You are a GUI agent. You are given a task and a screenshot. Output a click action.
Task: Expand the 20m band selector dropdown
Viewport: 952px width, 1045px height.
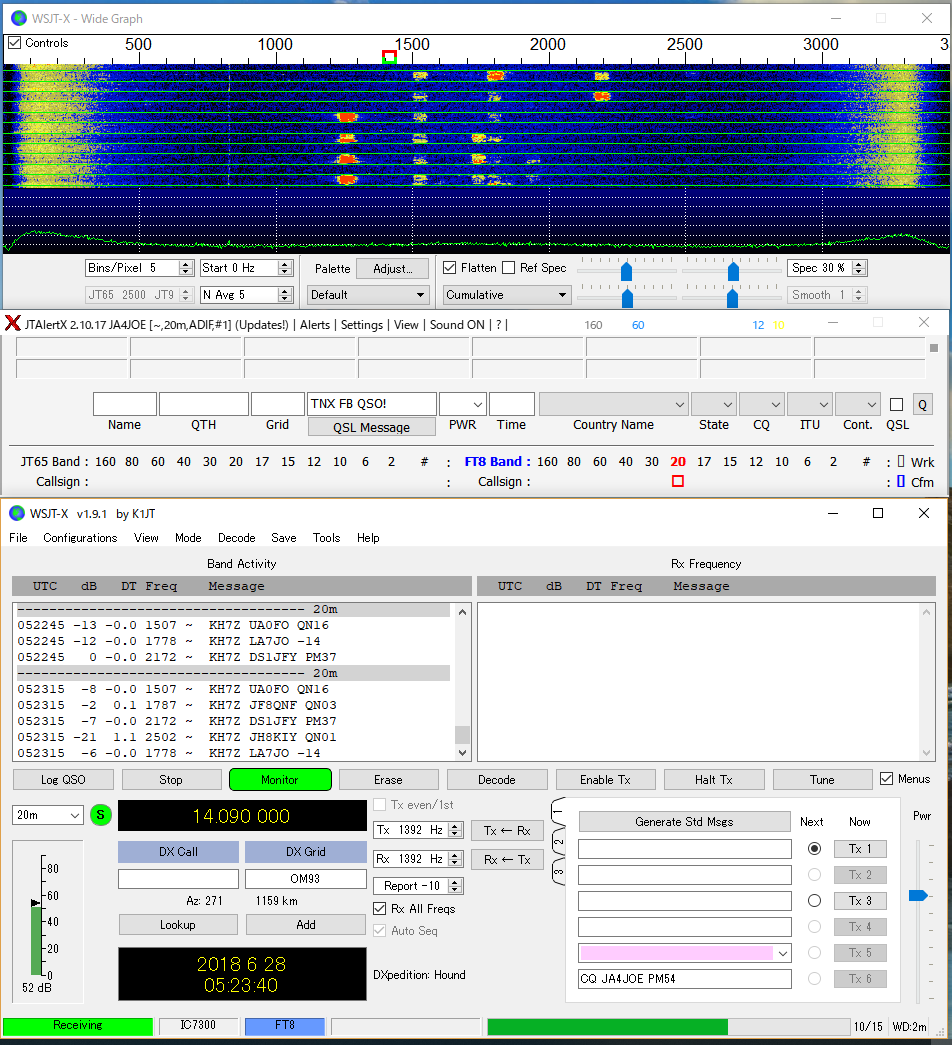pyautogui.click(x=48, y=815)
